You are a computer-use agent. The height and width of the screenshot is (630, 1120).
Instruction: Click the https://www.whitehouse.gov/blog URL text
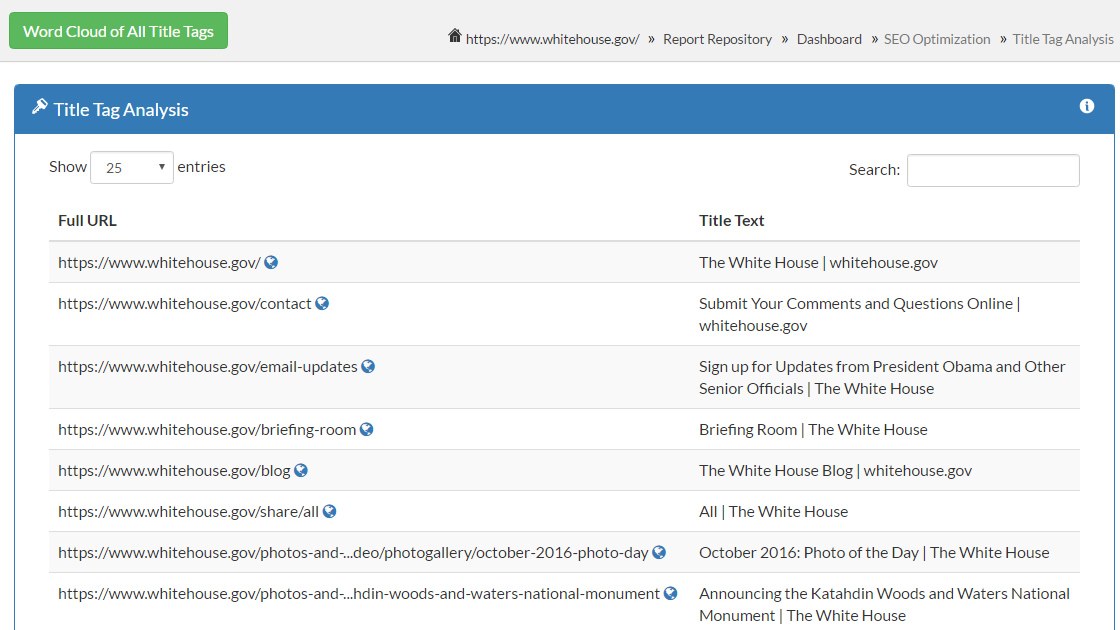click(174, 471)
